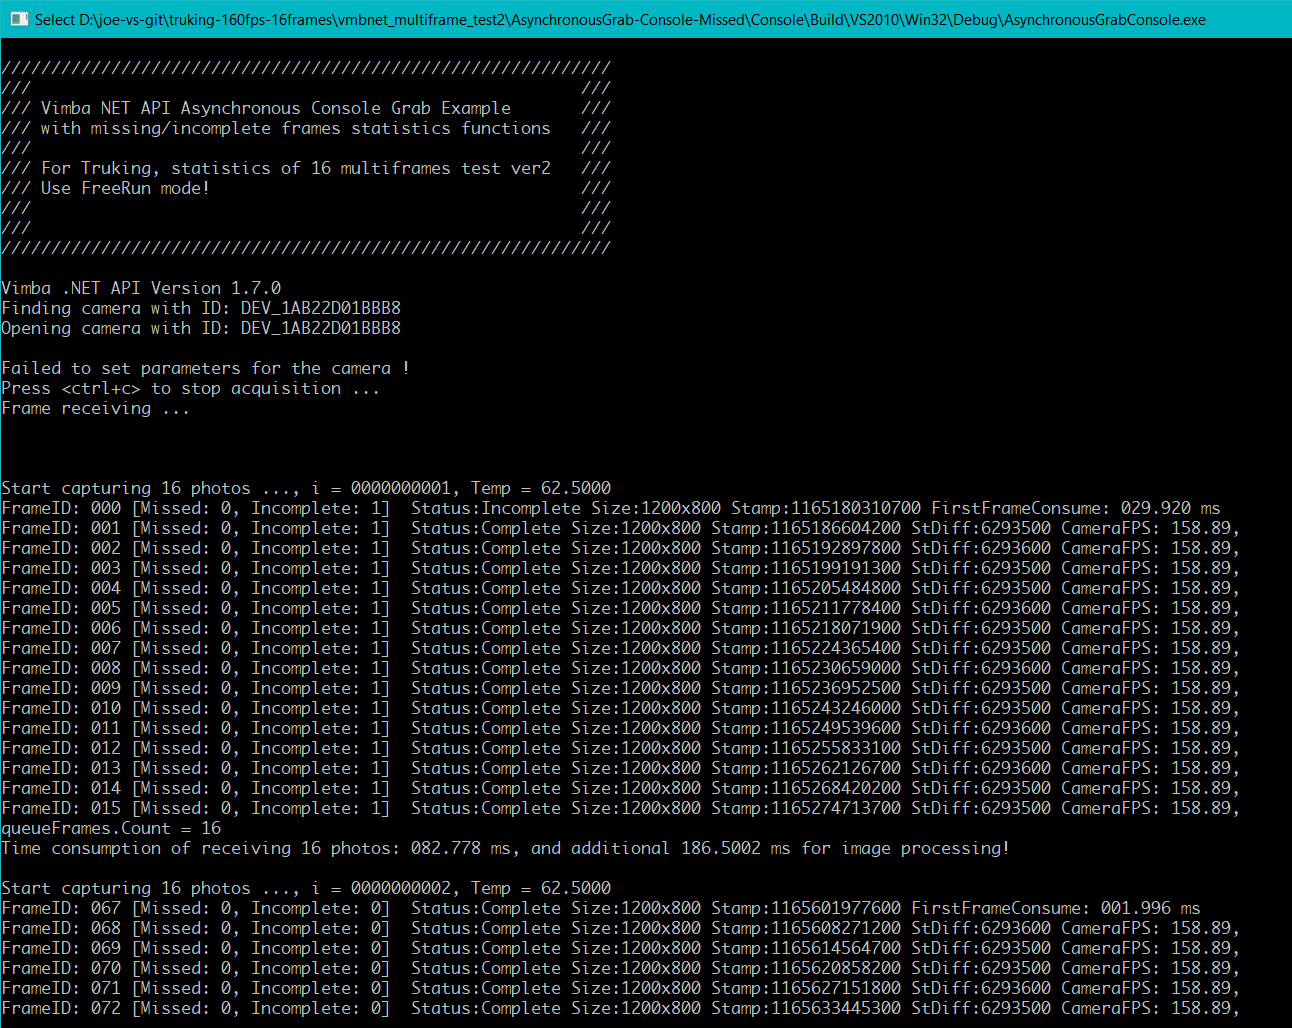Click the 'FrameID: 015' row label
This screenshot has height=1028, width=1292.
pos(61,808)
